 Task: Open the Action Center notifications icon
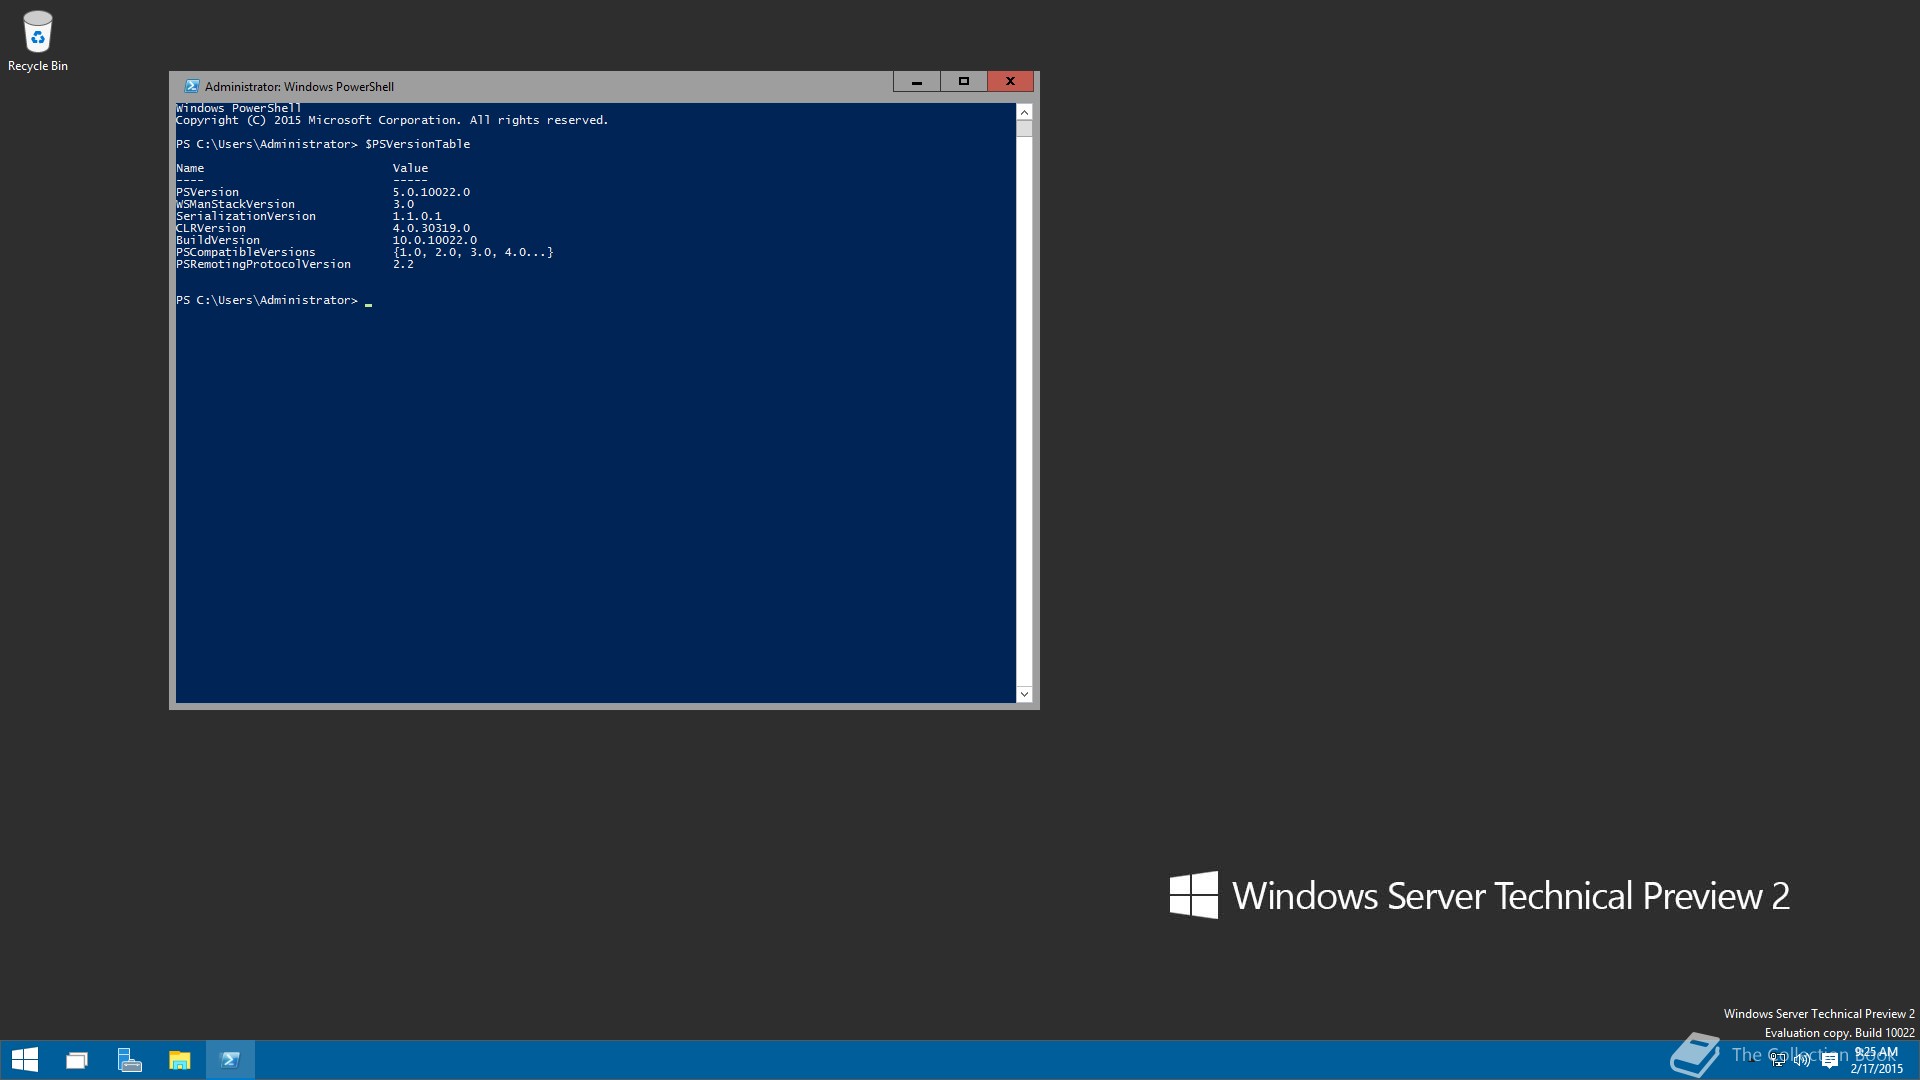(1830, 1060)
